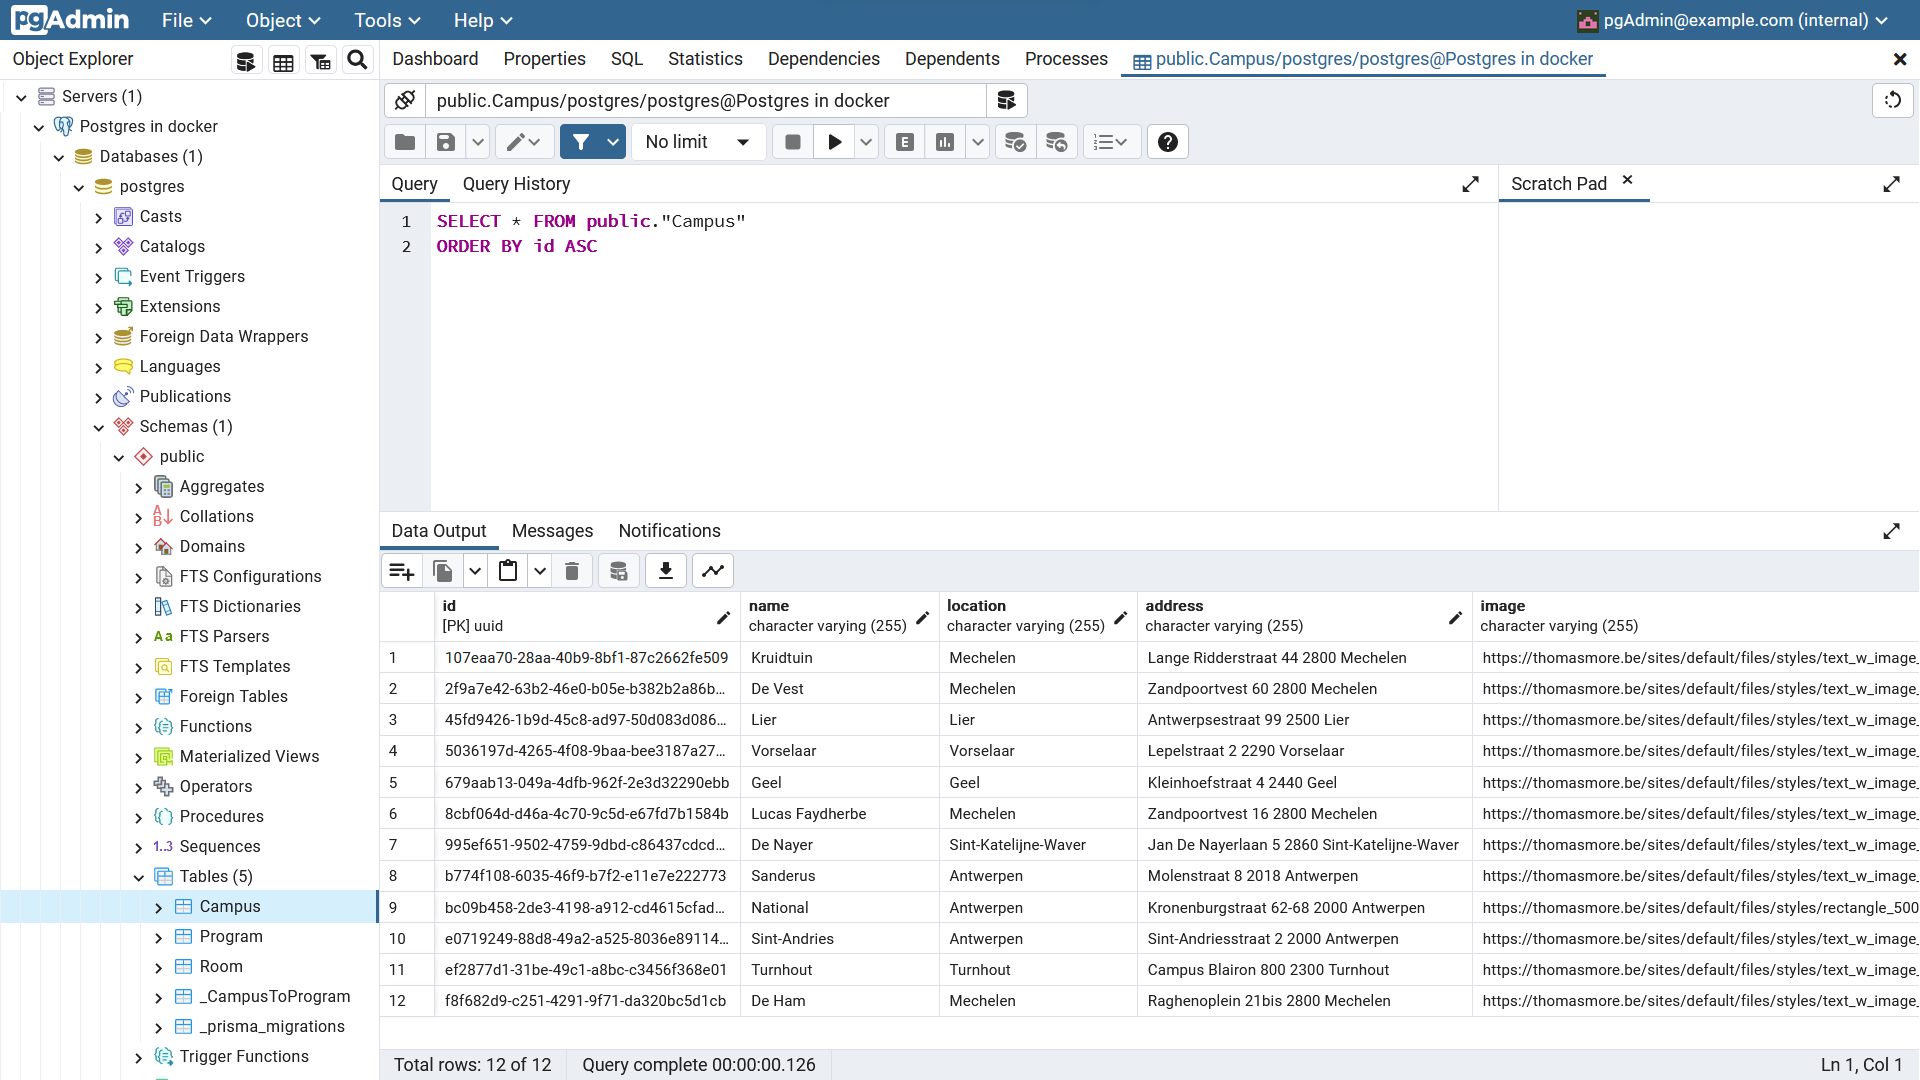Screen dimensions: 1920x1080
Task: Click the Open file folder icon
Action: pyautogui.click(x=405, y=142)
